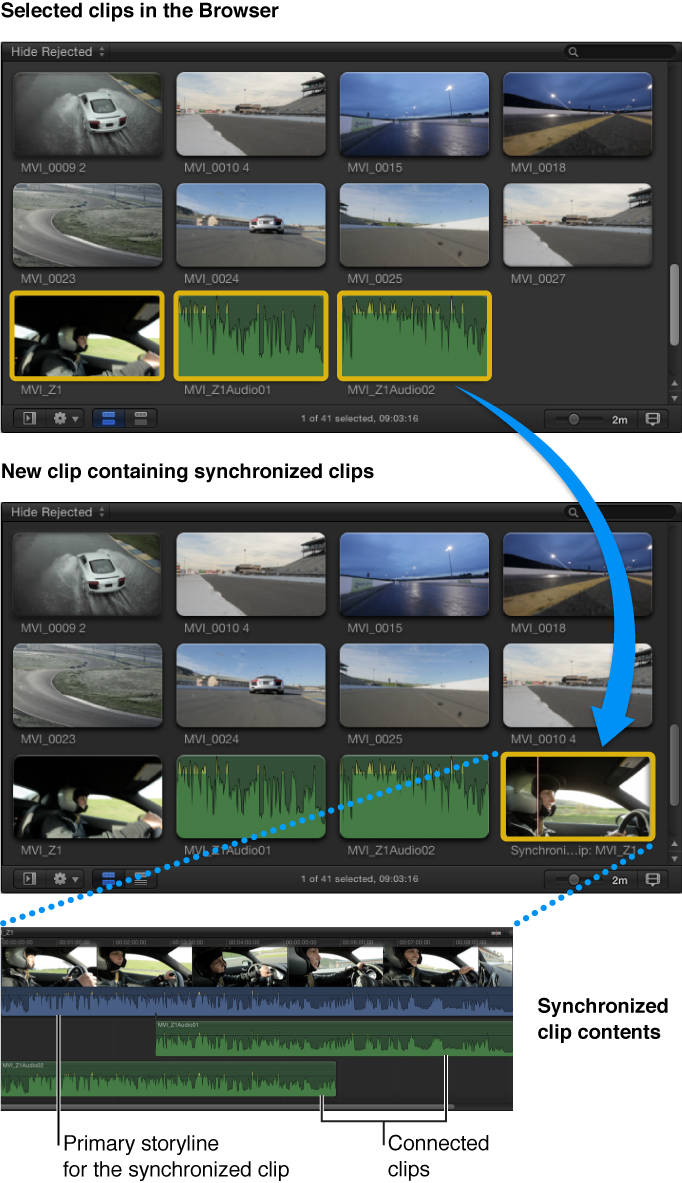Image resolution: width=682 pixels, height=1183 pixels.
Task: Select MVI_0024 clip in the top browser
Action: pyautogui.click(x=251, y=225)
